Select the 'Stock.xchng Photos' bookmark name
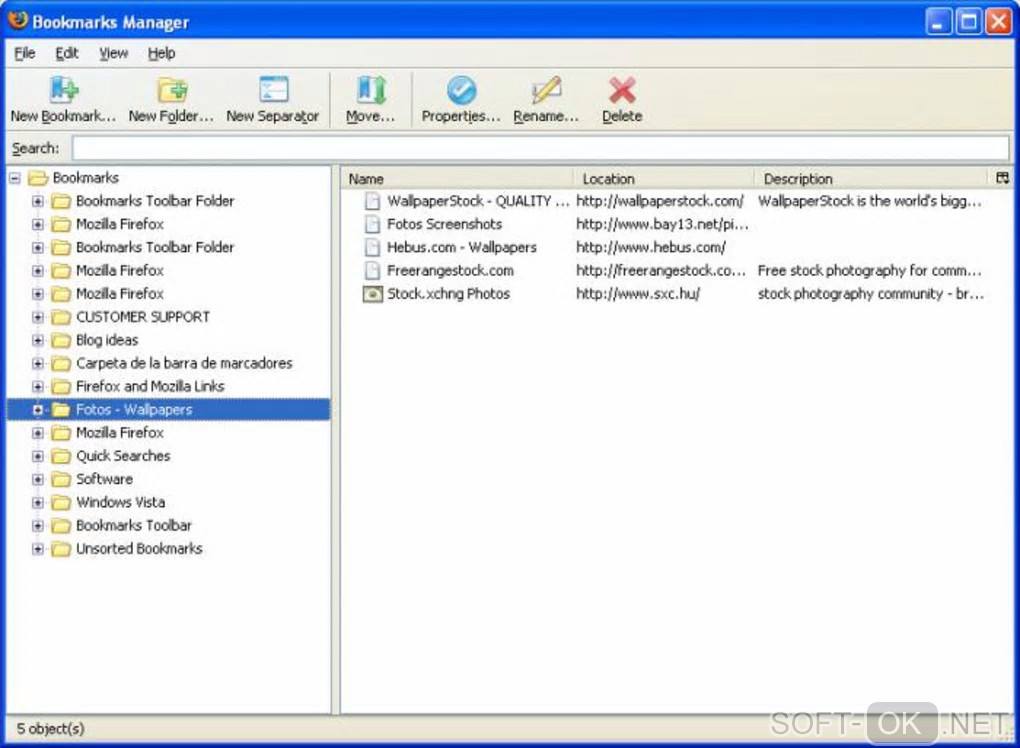This screenshot has width=1020, height=748. pos(448,294)
